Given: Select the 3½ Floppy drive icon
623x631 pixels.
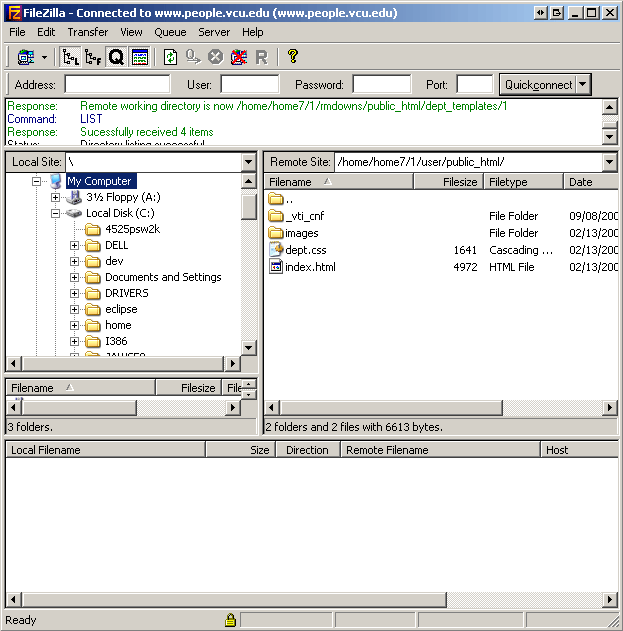Looking at the screenshot, I should click(x=74, y=197).
